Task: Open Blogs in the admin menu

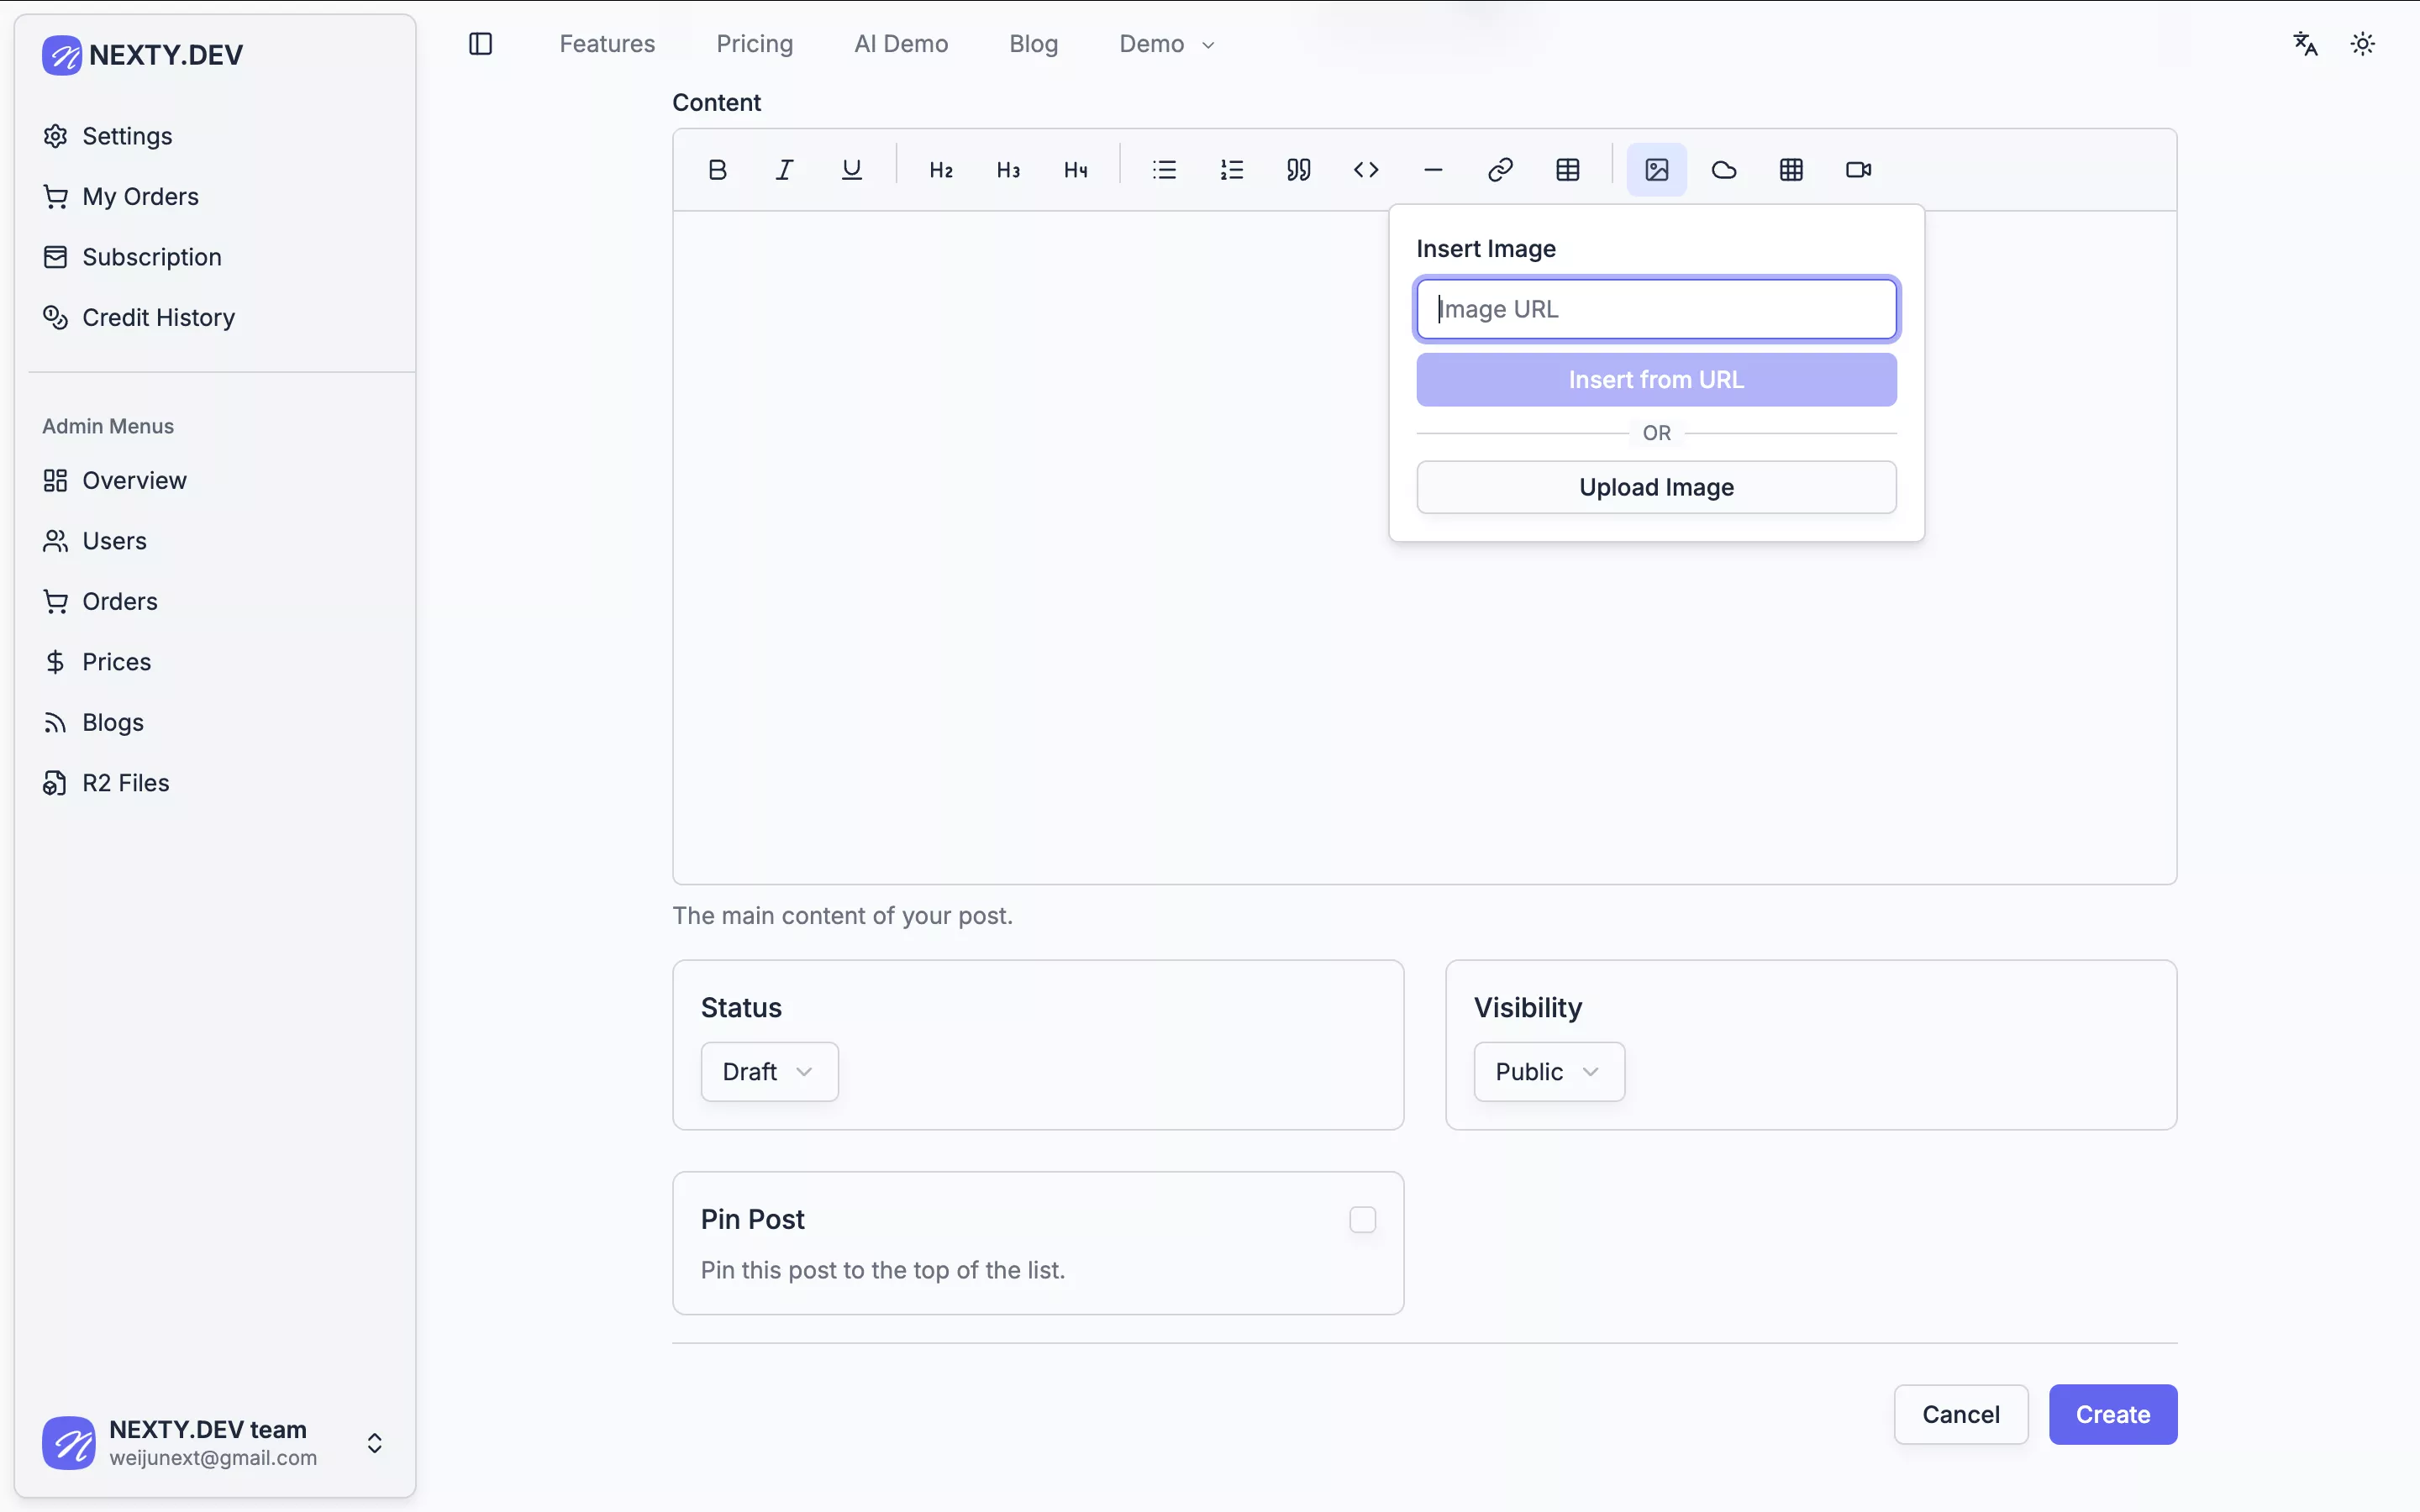Action: tap(113, 722)
